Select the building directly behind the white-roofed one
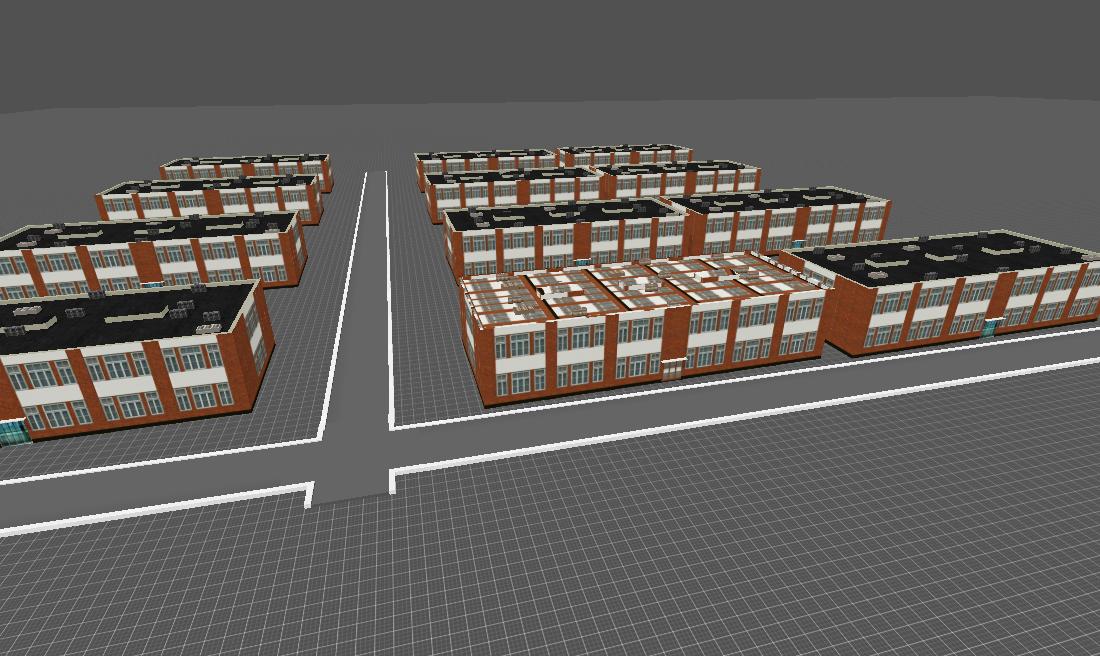This screenshot has height=656, width=1100. click(x=560, y=235)
